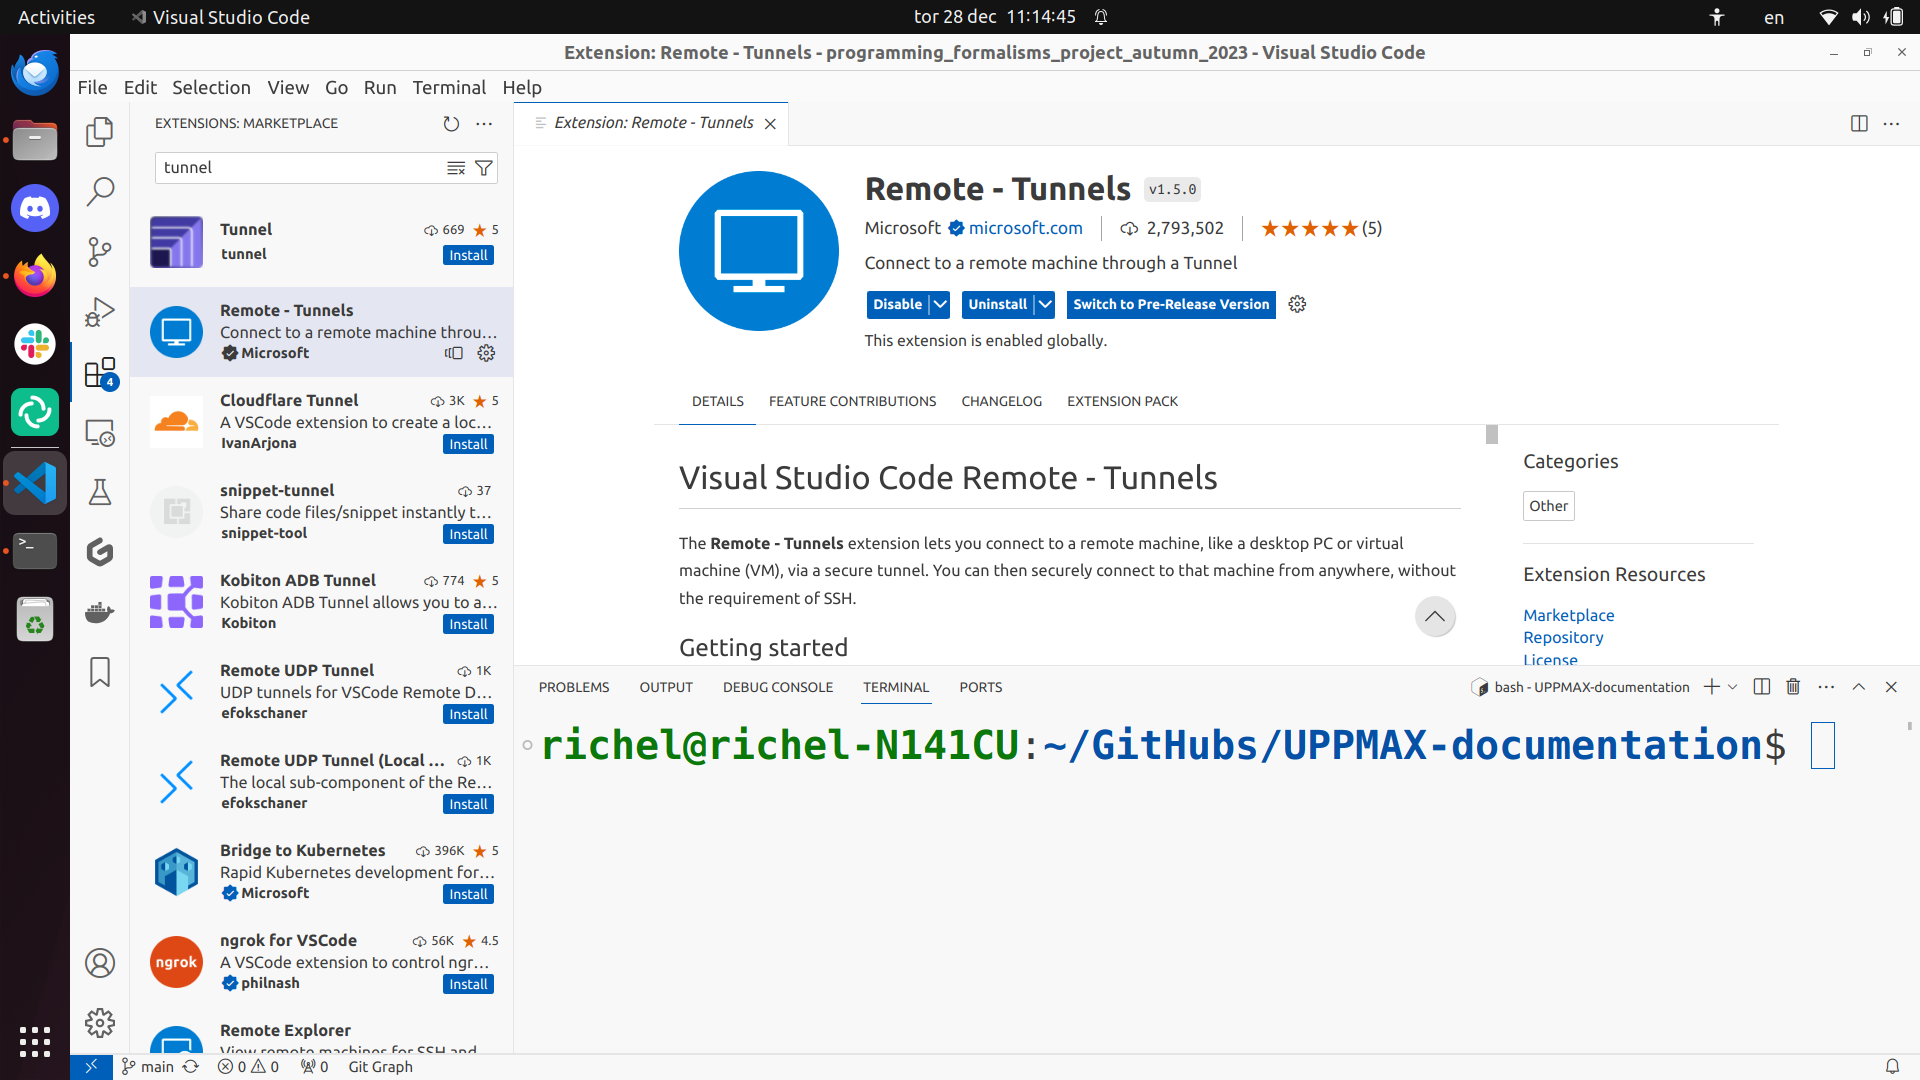This screenshot has width=1920, height=1080.
Task: Open the bash terminal launch profile dropdown
Action: tap(1733, 687)
